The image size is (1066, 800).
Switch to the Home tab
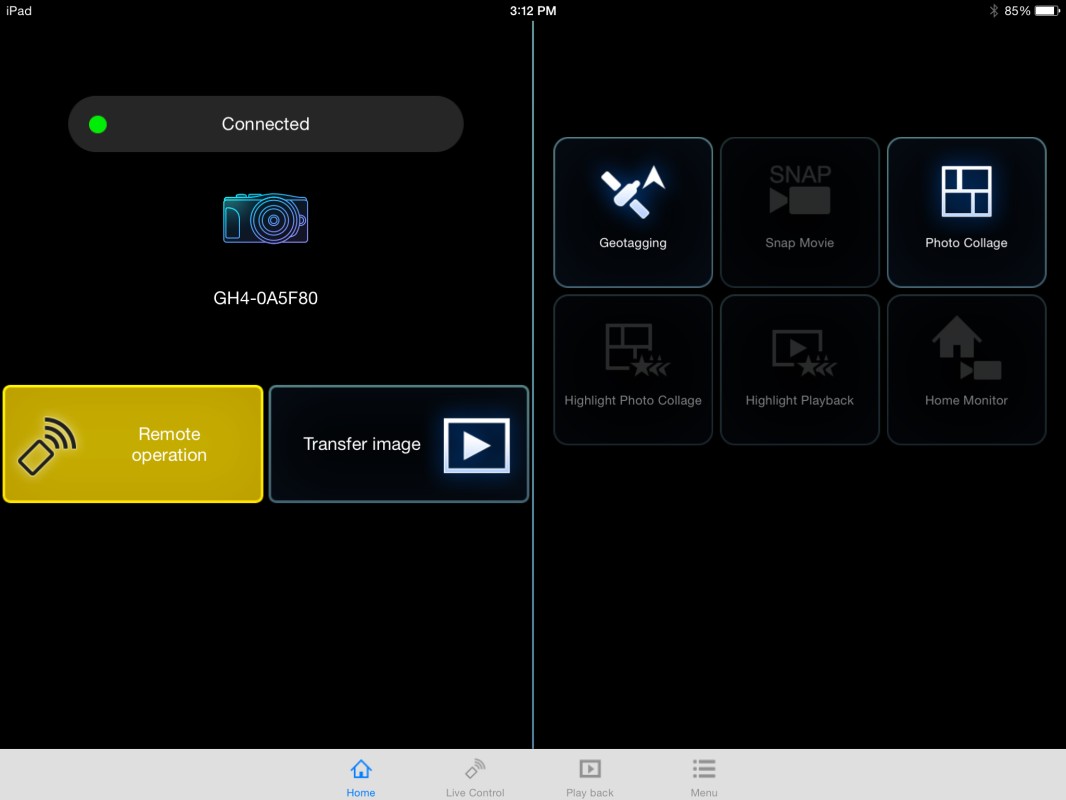pyautogui.click(x=361, y=778)
